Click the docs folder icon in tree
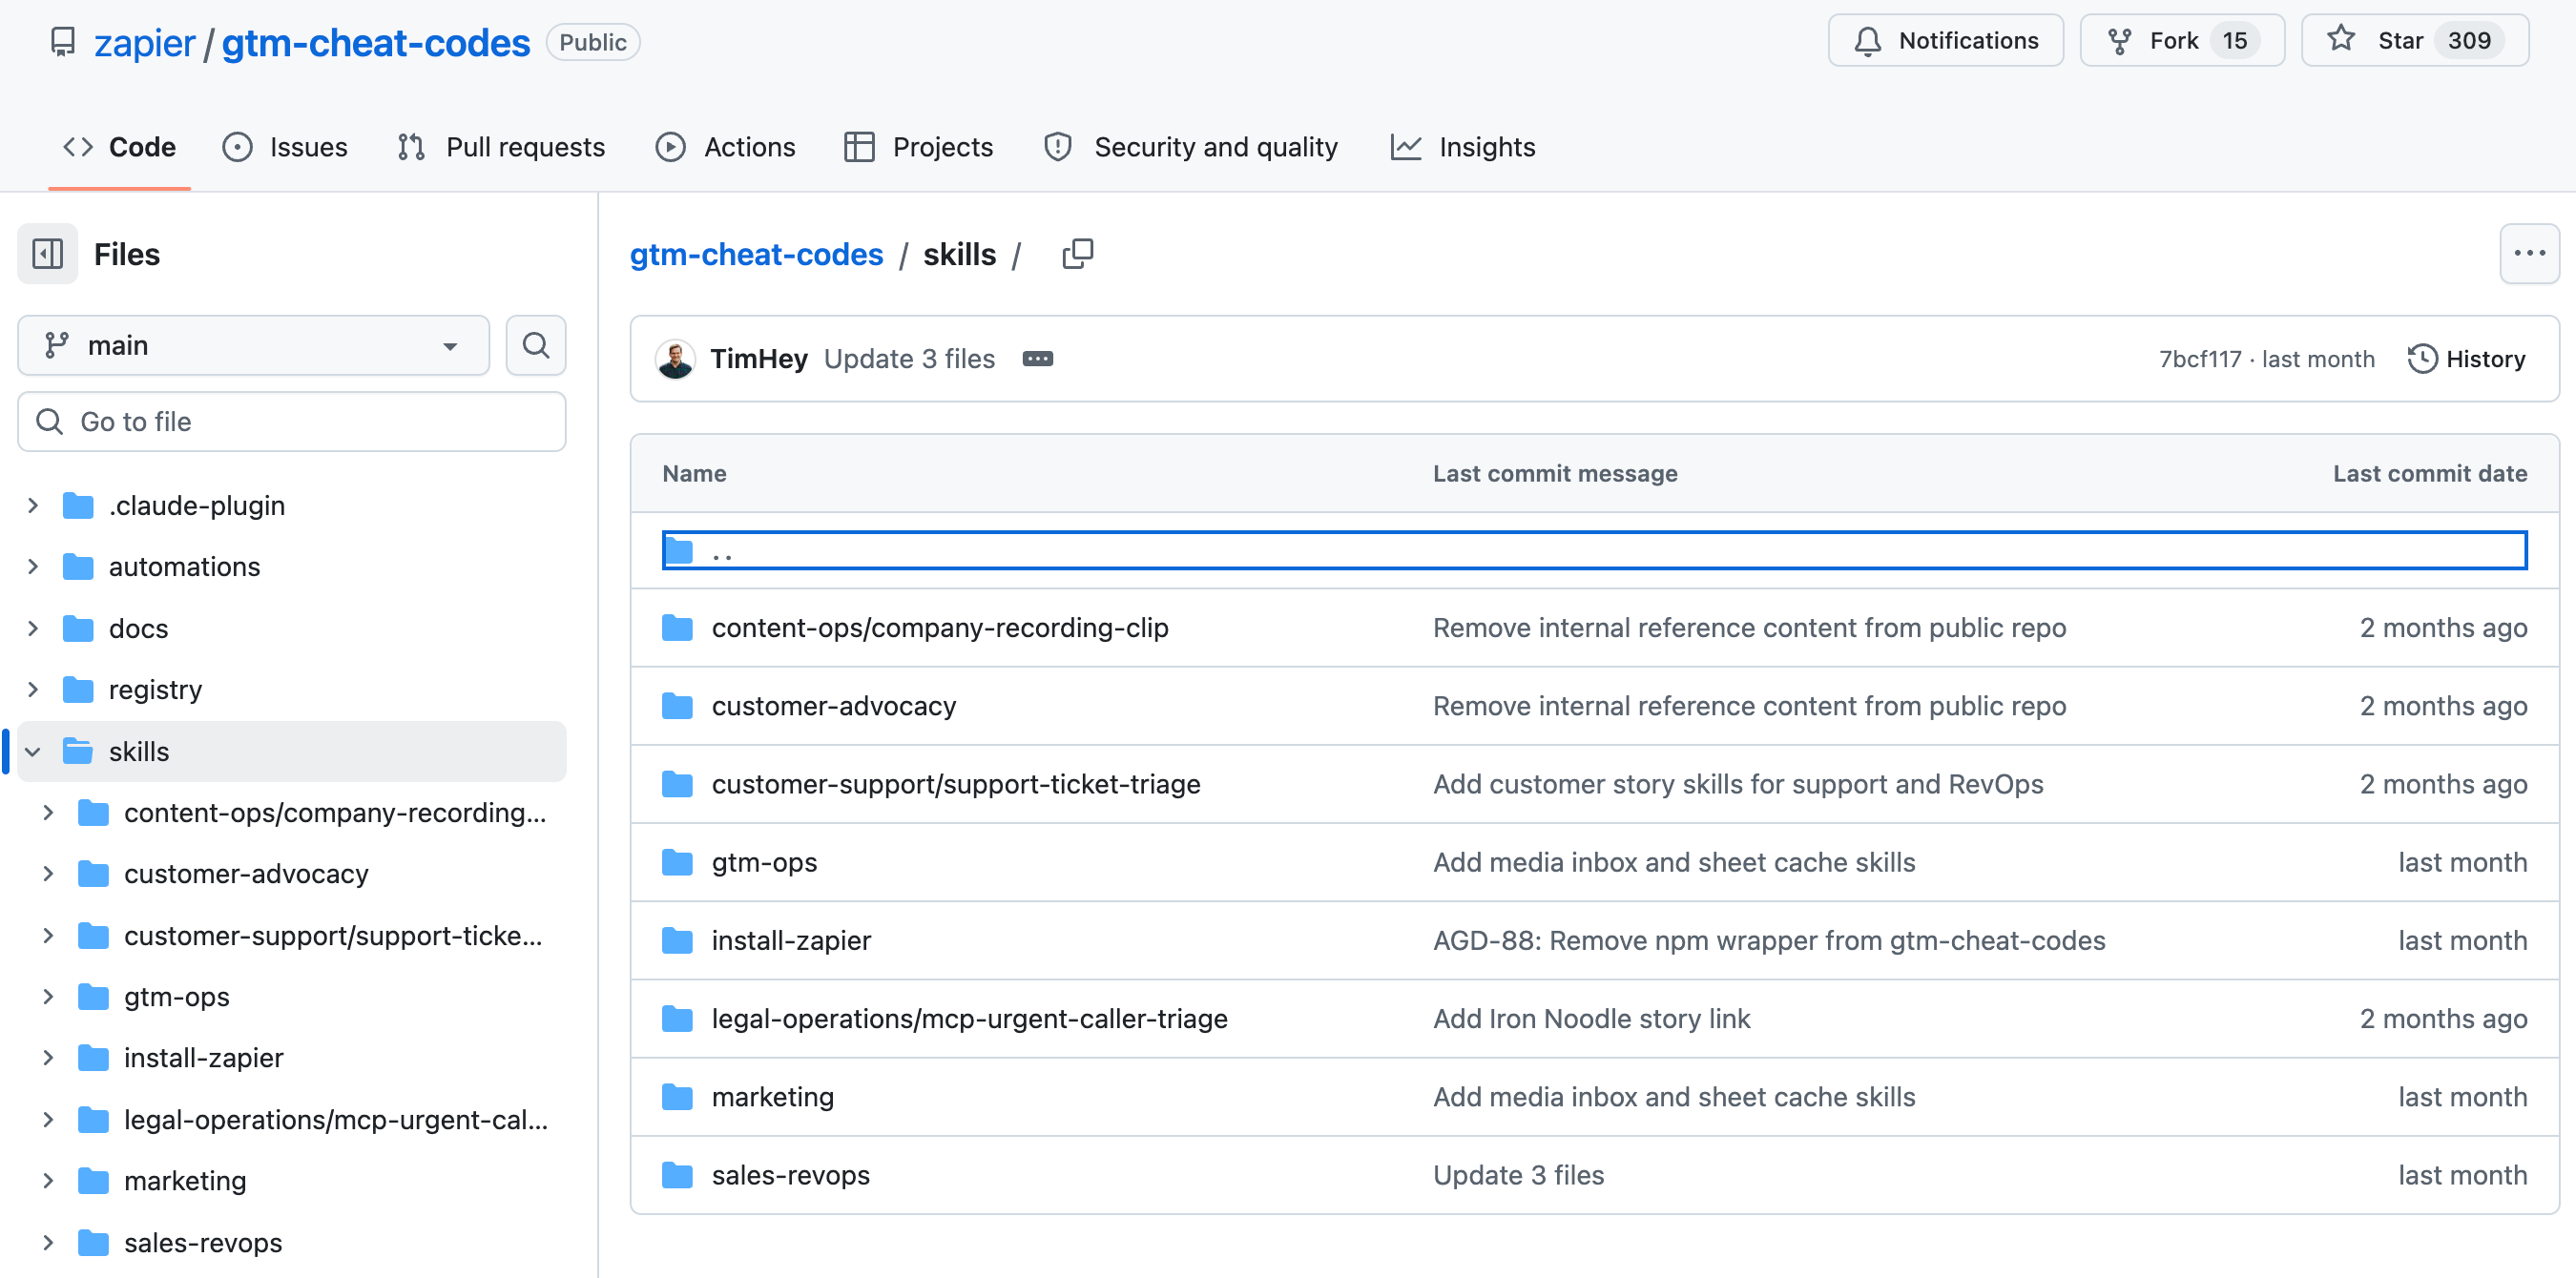The width and height of the screenshot is (2576, 1278). (x=78, y=629)
